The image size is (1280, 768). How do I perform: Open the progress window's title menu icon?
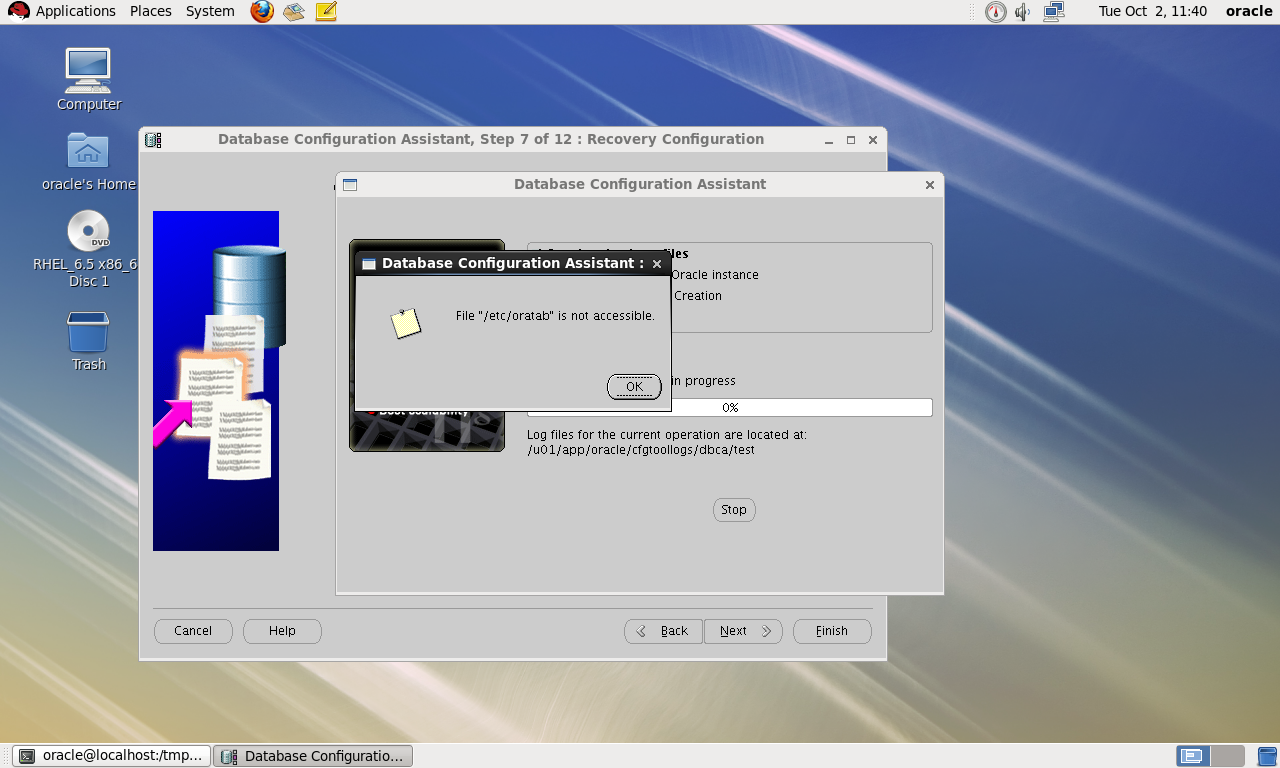click(350, 185)
